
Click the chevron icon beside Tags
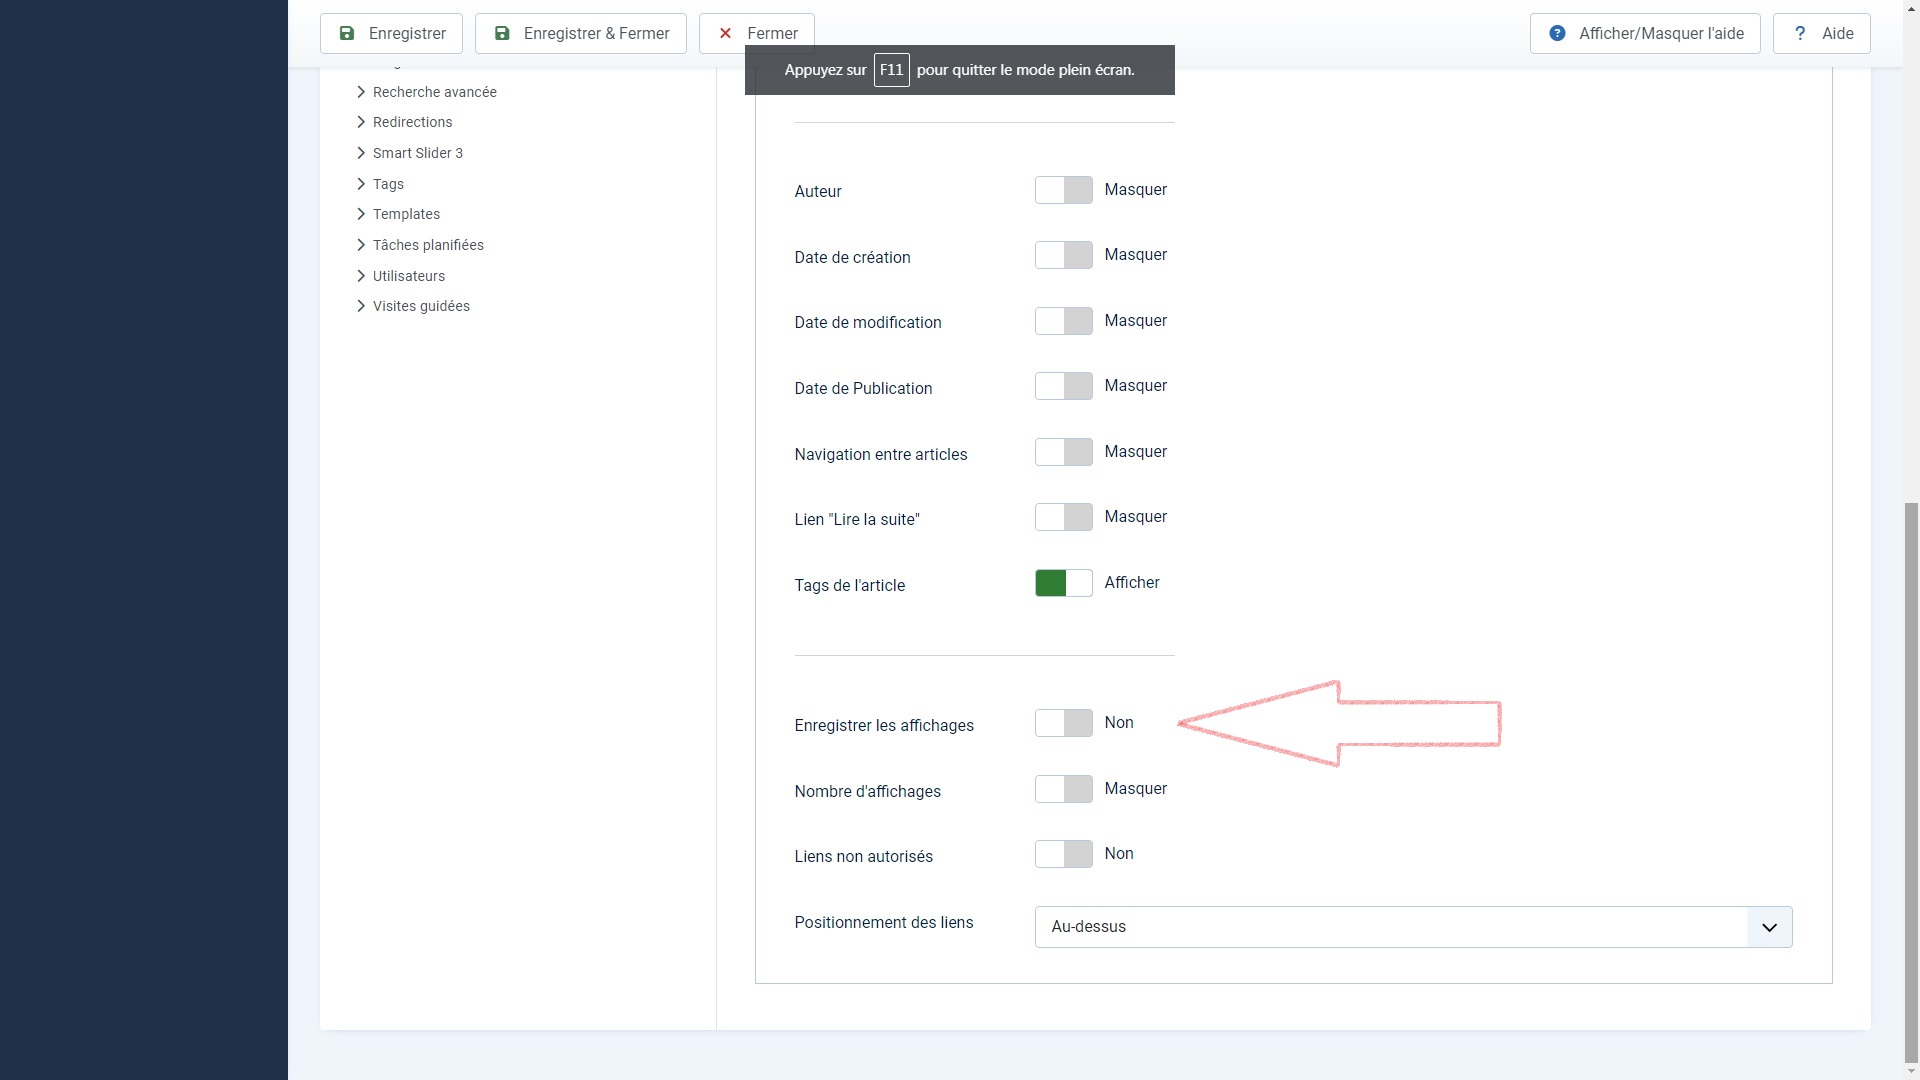(361, 184)
